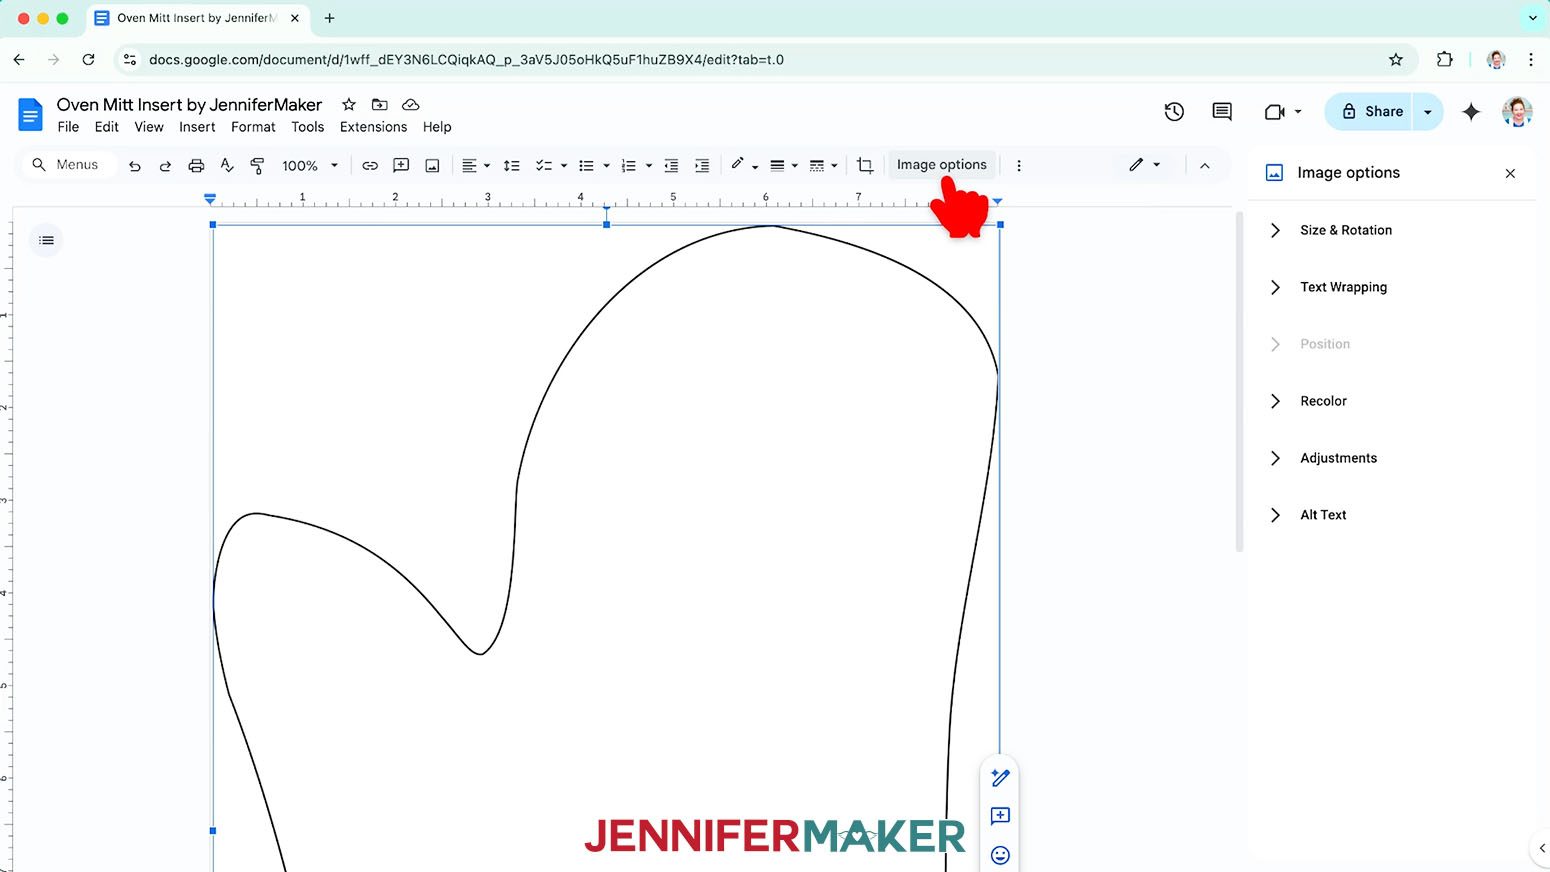Open the Share options dropdown arrow

(1428, 112)
